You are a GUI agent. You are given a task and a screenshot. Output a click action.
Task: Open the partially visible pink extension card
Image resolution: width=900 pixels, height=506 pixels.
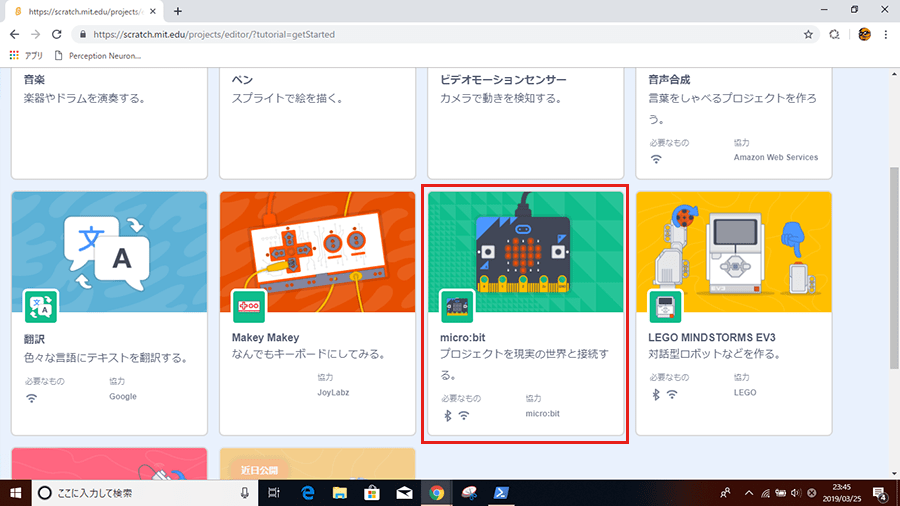click(109, 464)
